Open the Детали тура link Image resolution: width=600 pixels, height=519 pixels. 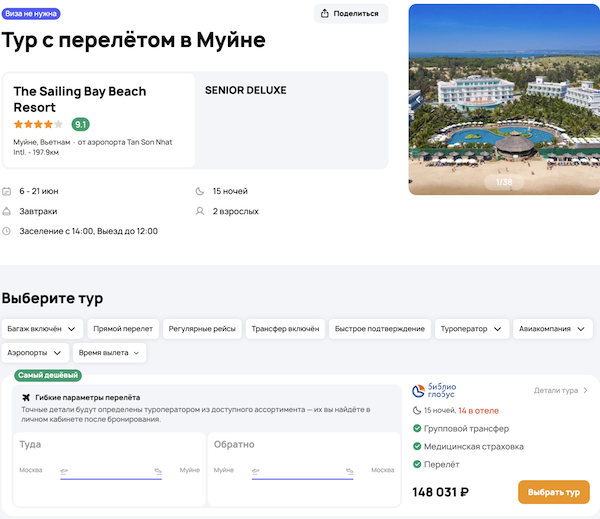pos(561,391)
